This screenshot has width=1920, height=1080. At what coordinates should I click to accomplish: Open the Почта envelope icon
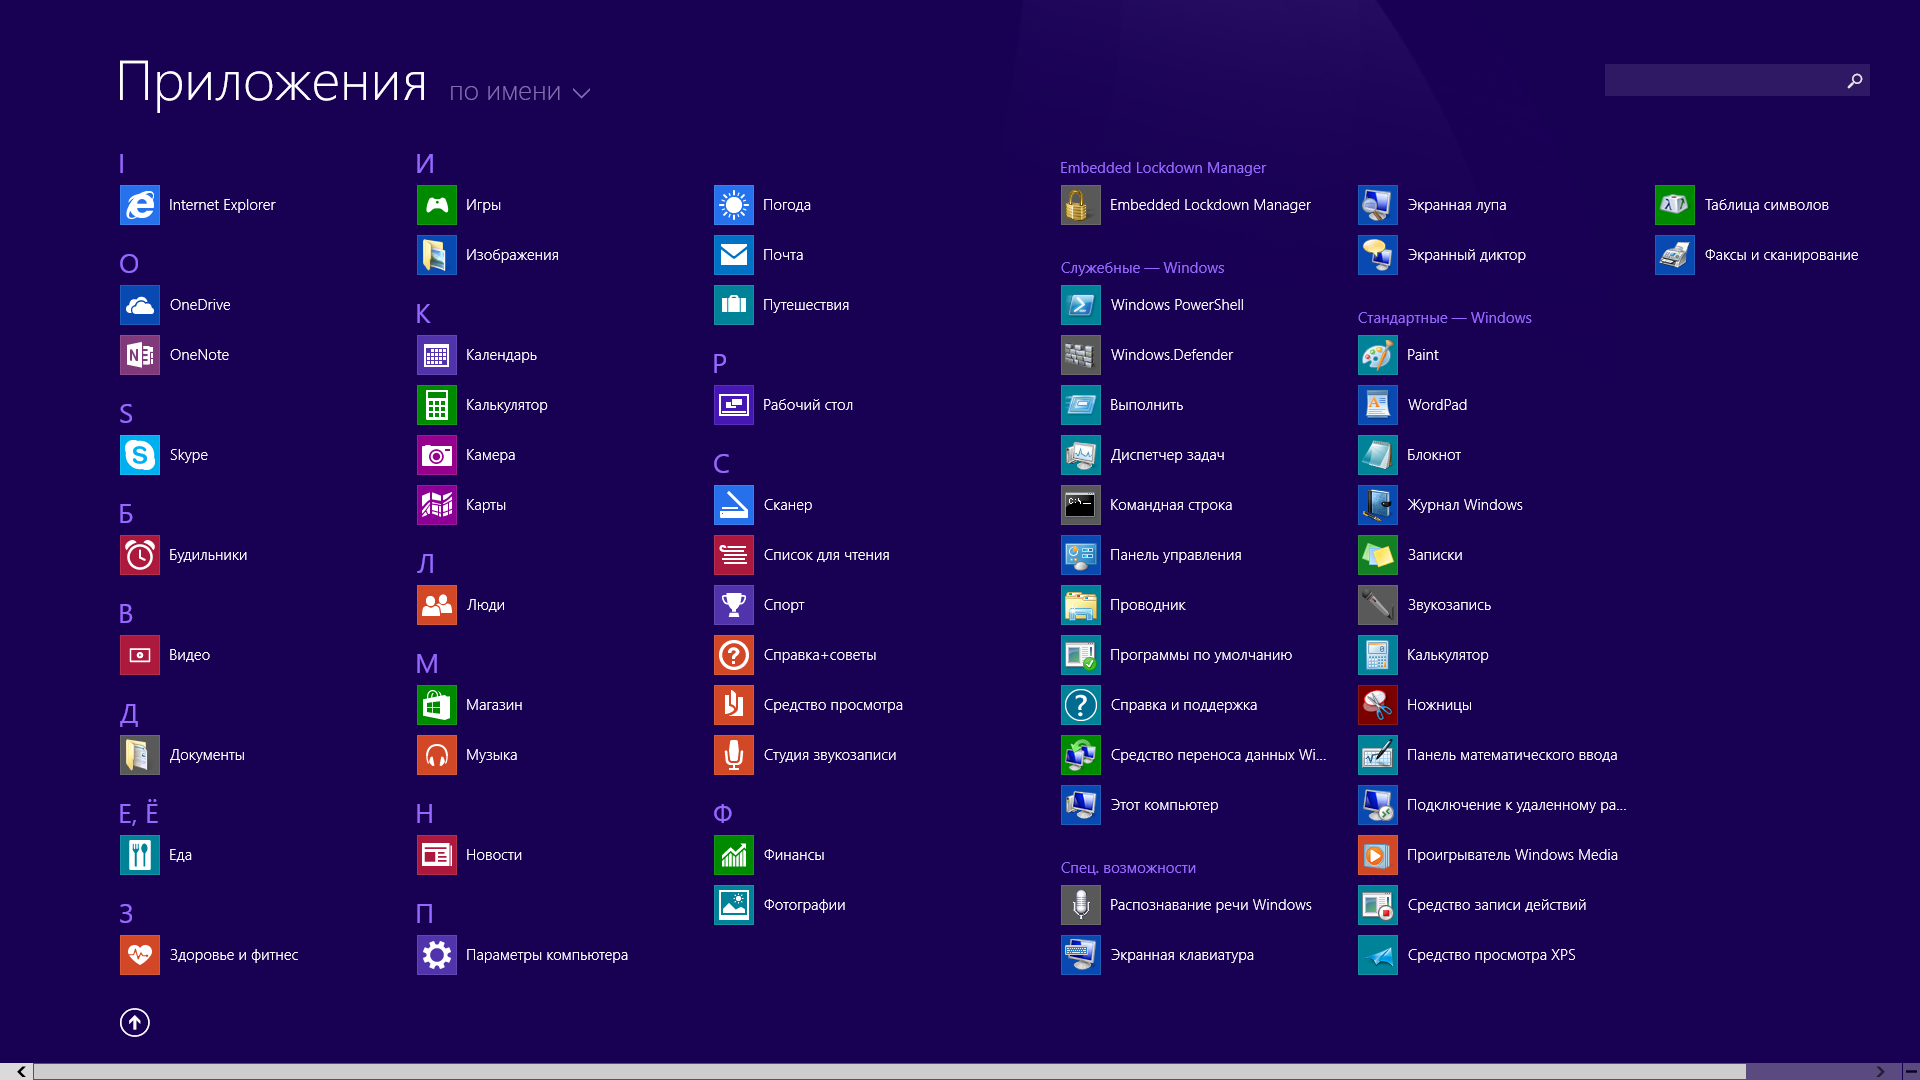coord(734,255)
